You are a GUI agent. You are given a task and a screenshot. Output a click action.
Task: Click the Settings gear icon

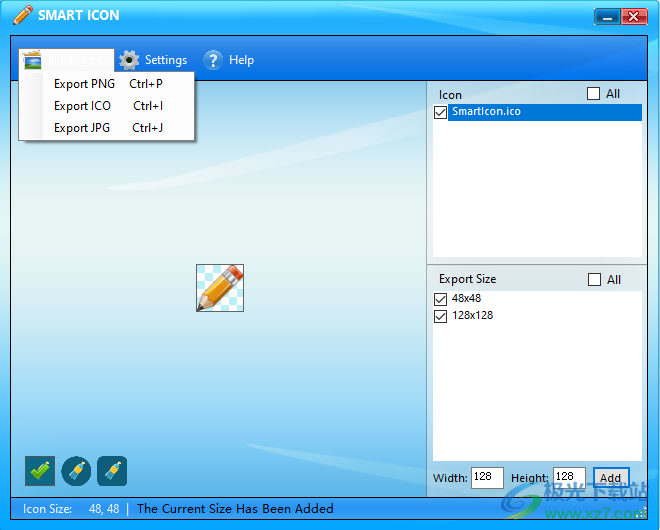[129, 60]
